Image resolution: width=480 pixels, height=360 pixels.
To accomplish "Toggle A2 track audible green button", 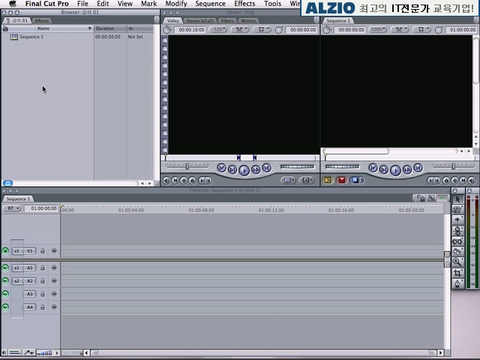I will point(5,281).
